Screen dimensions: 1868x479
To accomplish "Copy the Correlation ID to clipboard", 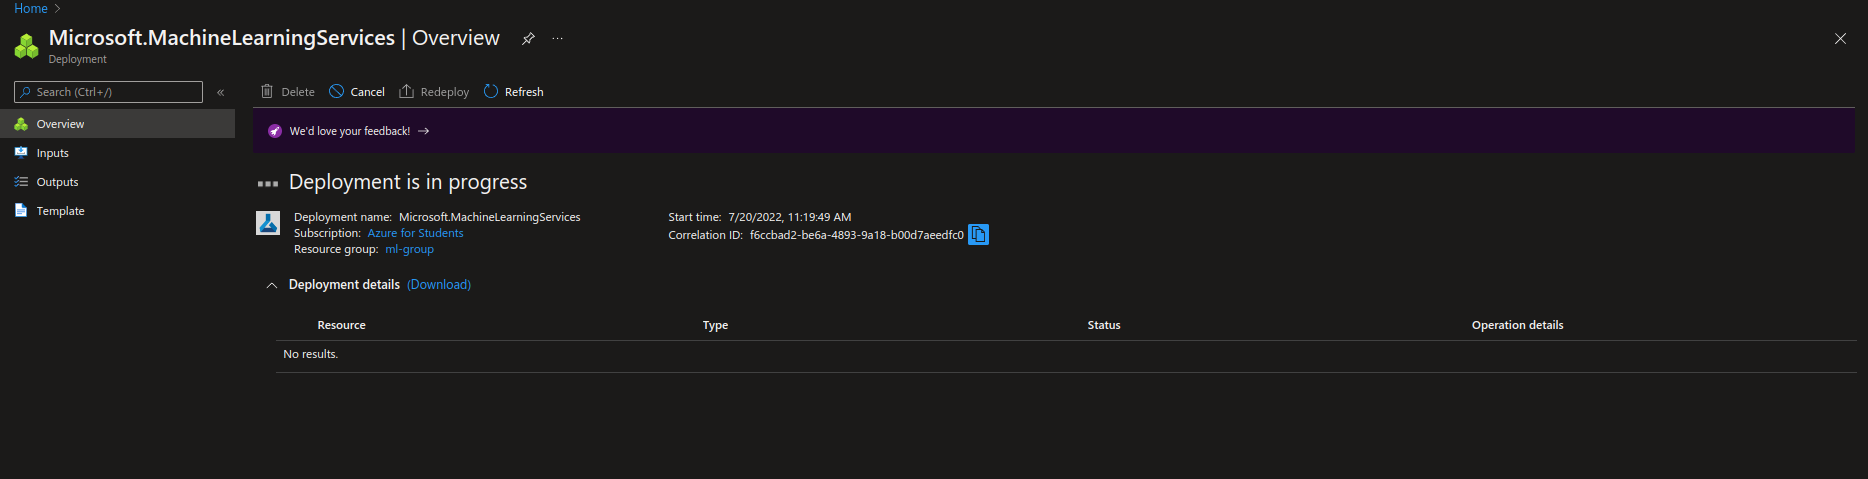I will (978, 234).
